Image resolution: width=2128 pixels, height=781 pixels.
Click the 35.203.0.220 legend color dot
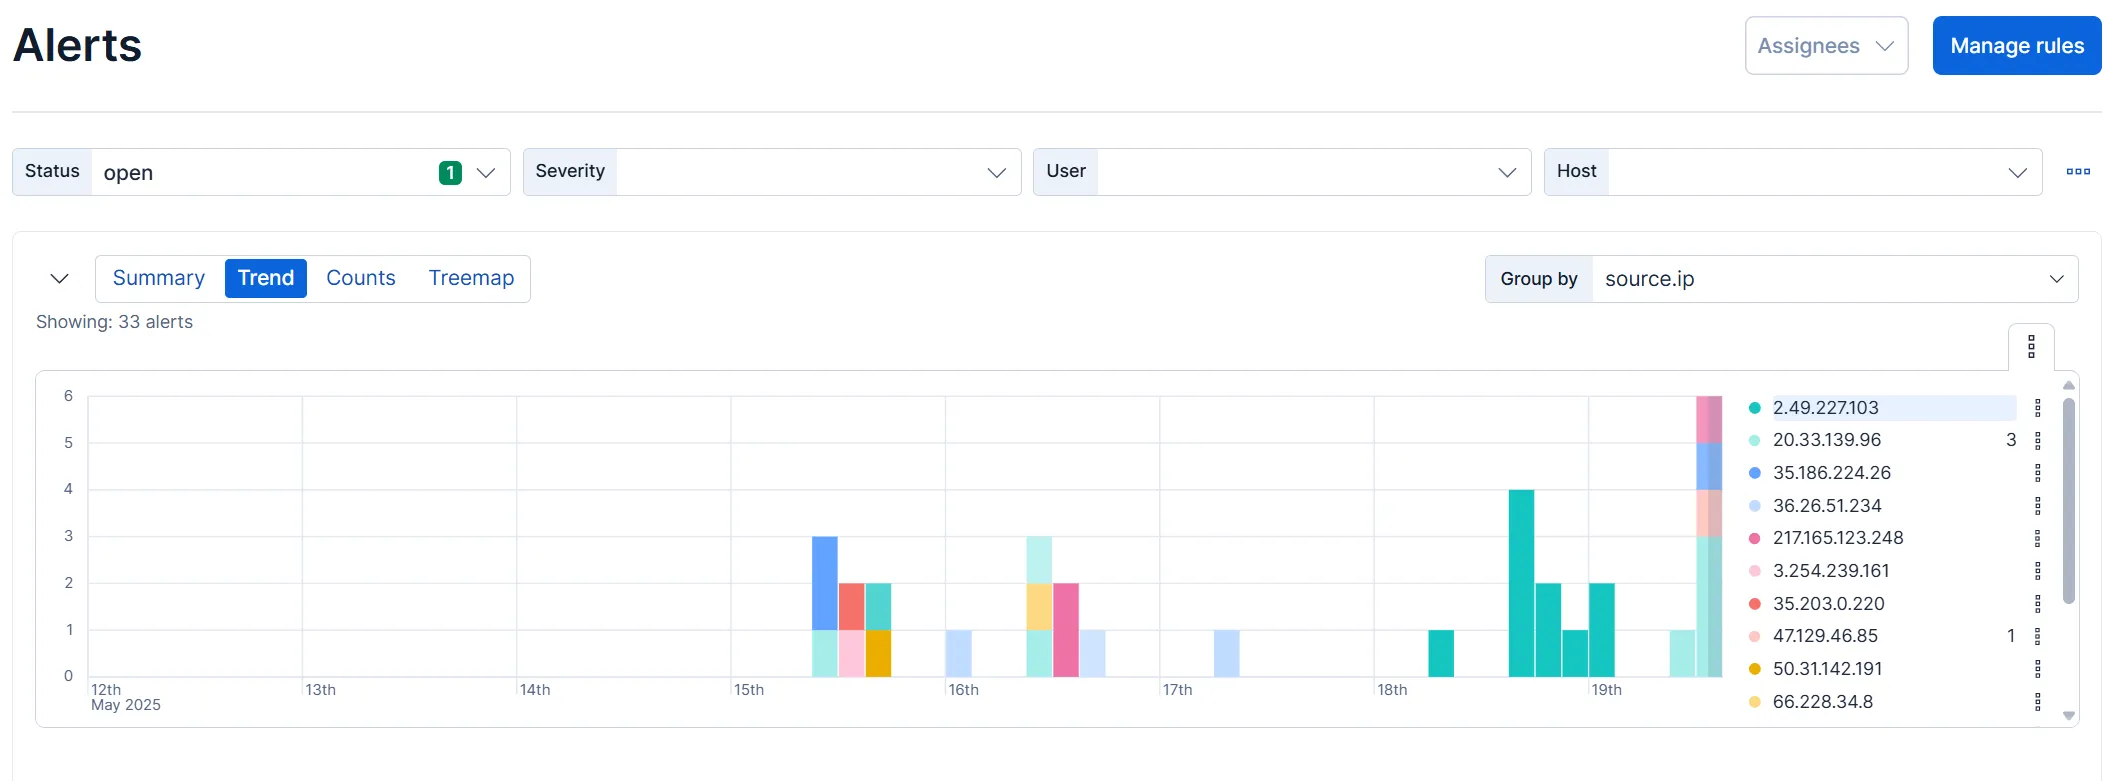click(x=1754, y=604)
